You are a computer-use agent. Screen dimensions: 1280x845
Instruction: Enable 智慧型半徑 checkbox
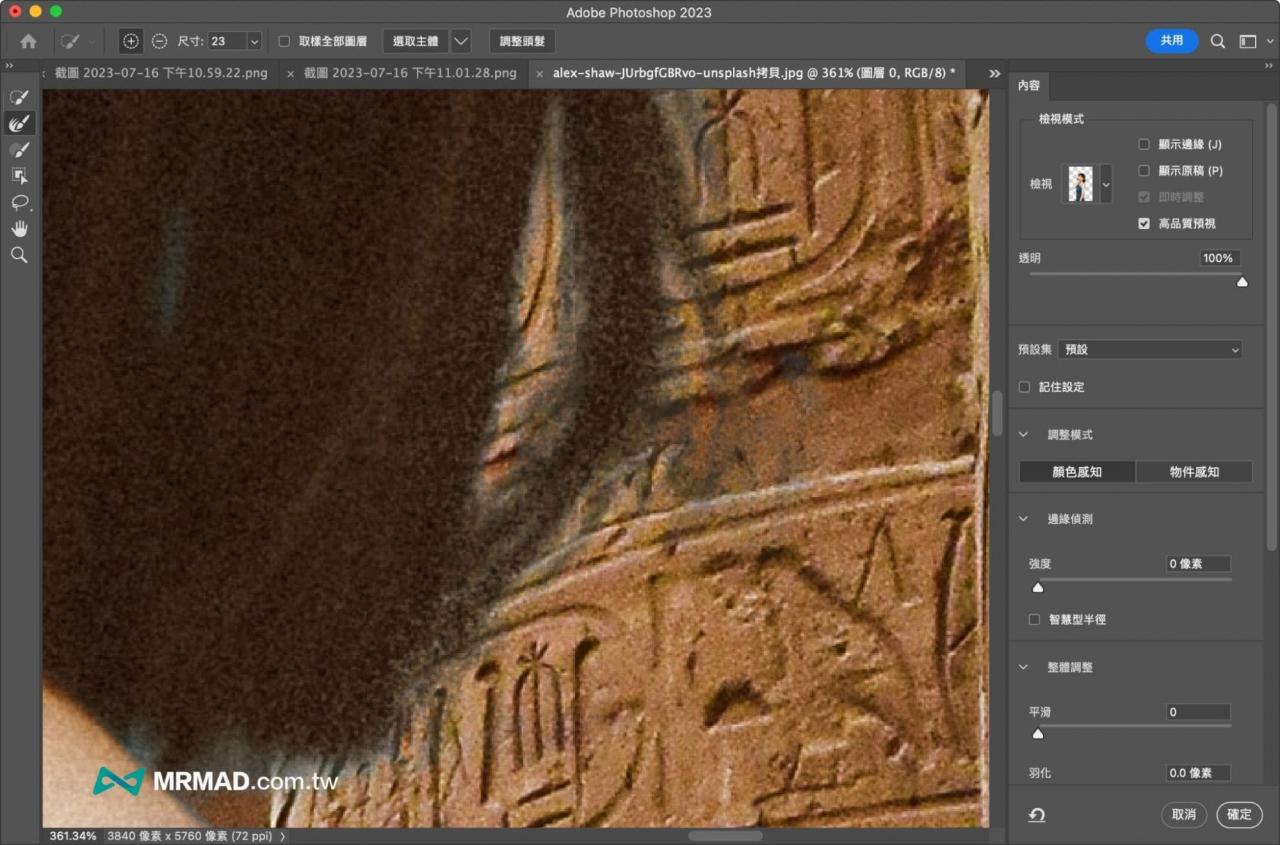pyautogui.click(x=1035, y=619)
